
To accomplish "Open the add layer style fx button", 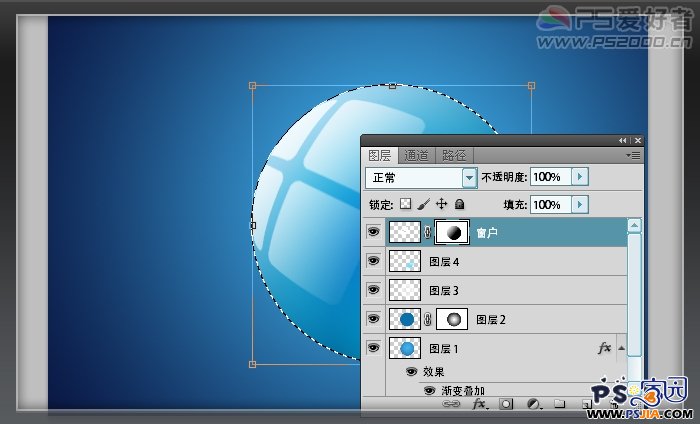I will tap(479, 405).
